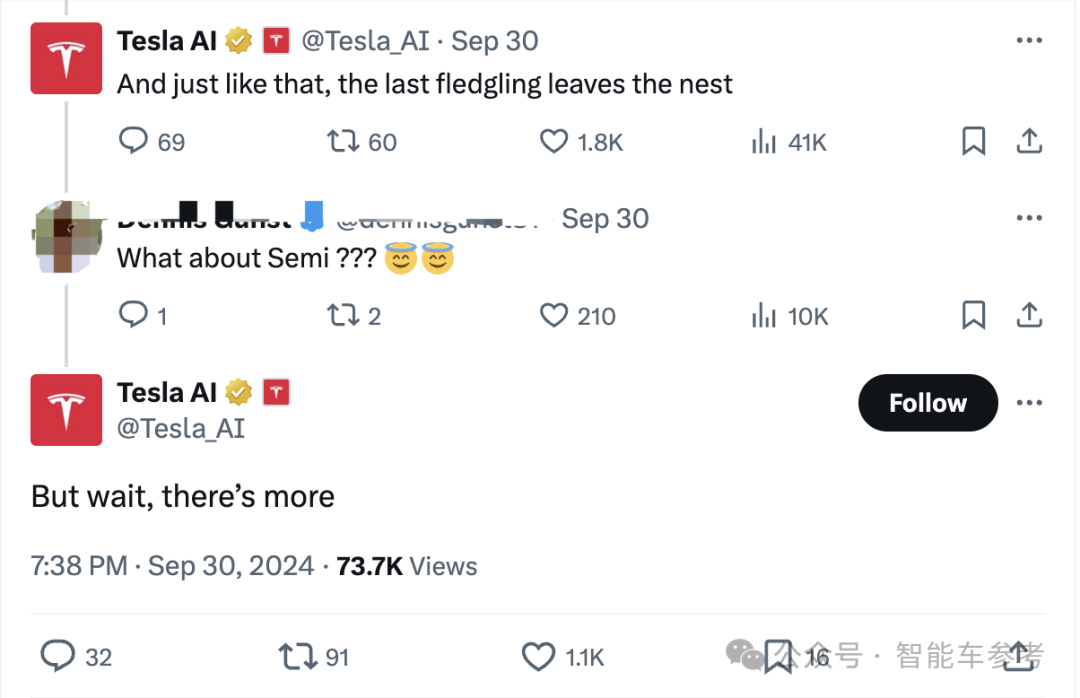View the 10K views stats on Semi comment
The image size is (1080, 698).
click(764, 316)
